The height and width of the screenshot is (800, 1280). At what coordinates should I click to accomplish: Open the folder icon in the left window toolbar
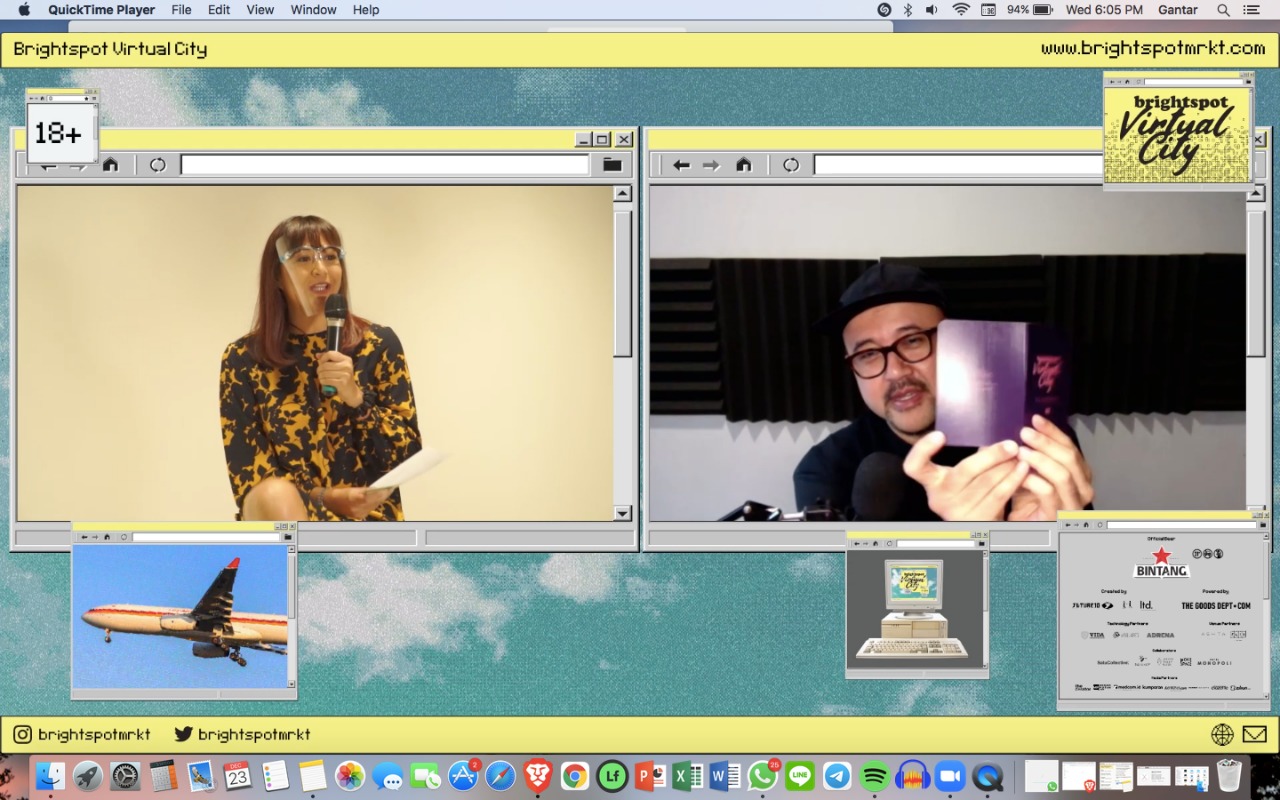pos(612,165)
